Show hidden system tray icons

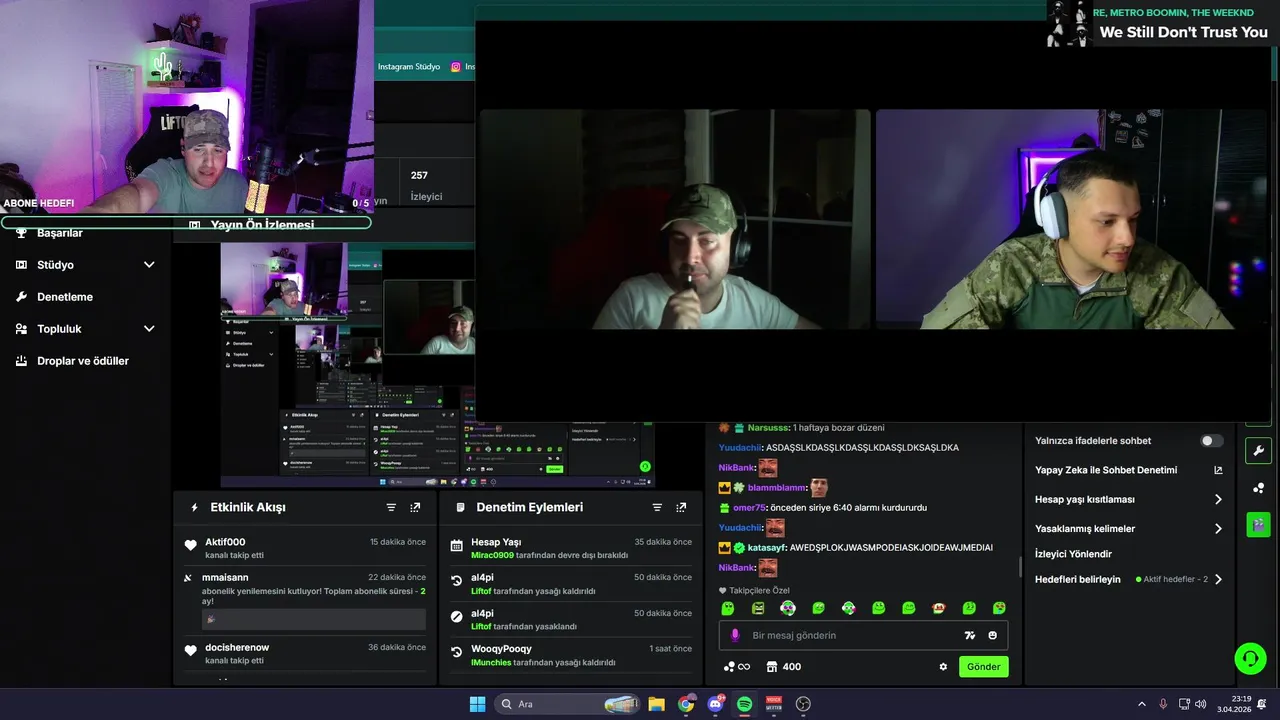[x=1142, y=704]
